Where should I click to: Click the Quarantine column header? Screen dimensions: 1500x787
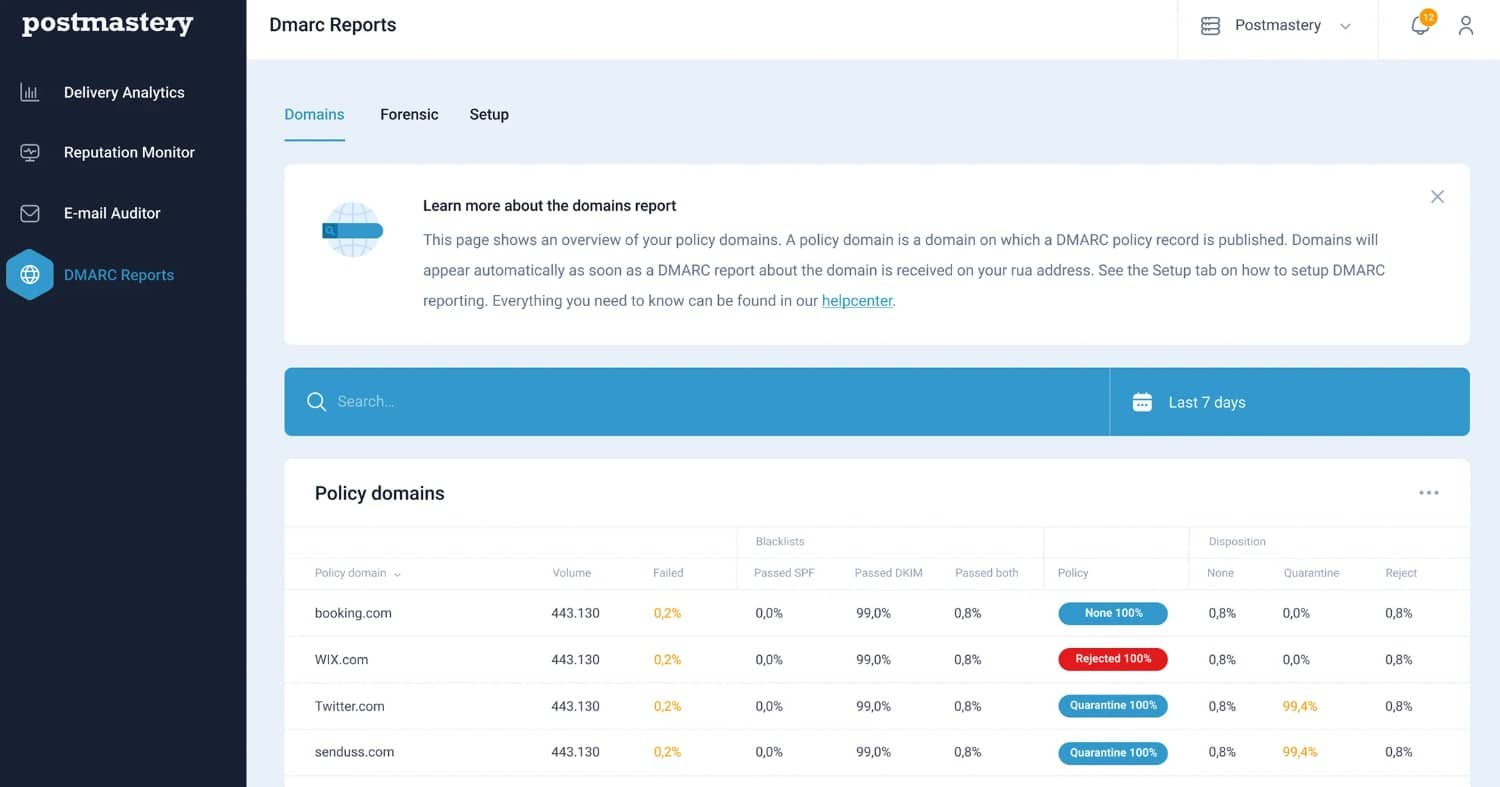[x=1312, y=573]
